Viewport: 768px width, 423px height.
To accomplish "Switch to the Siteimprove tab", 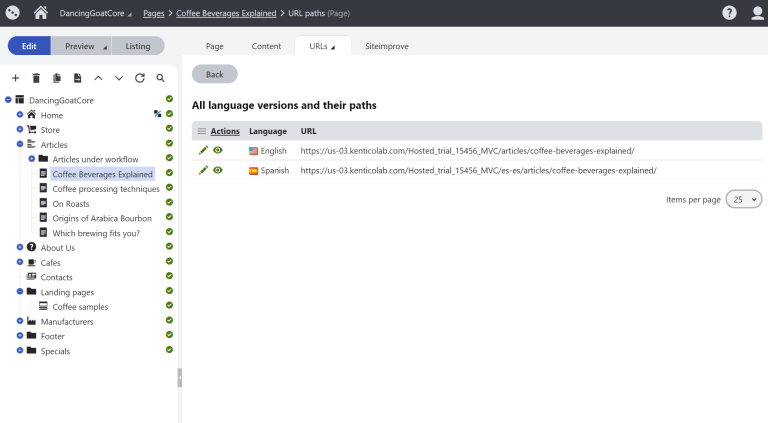I will 386,46.
